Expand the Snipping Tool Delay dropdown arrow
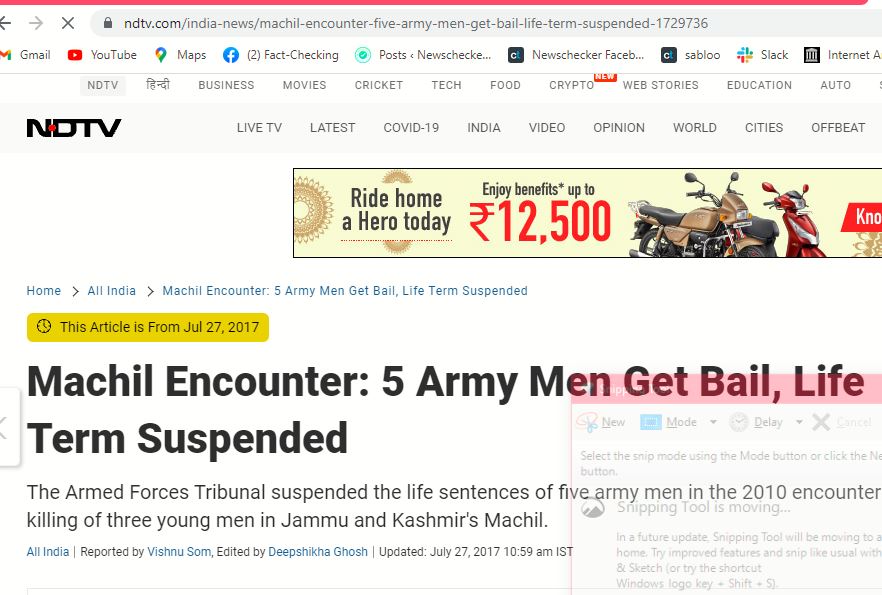This screenshot has width=882, height=595. (x=799, y=422)
